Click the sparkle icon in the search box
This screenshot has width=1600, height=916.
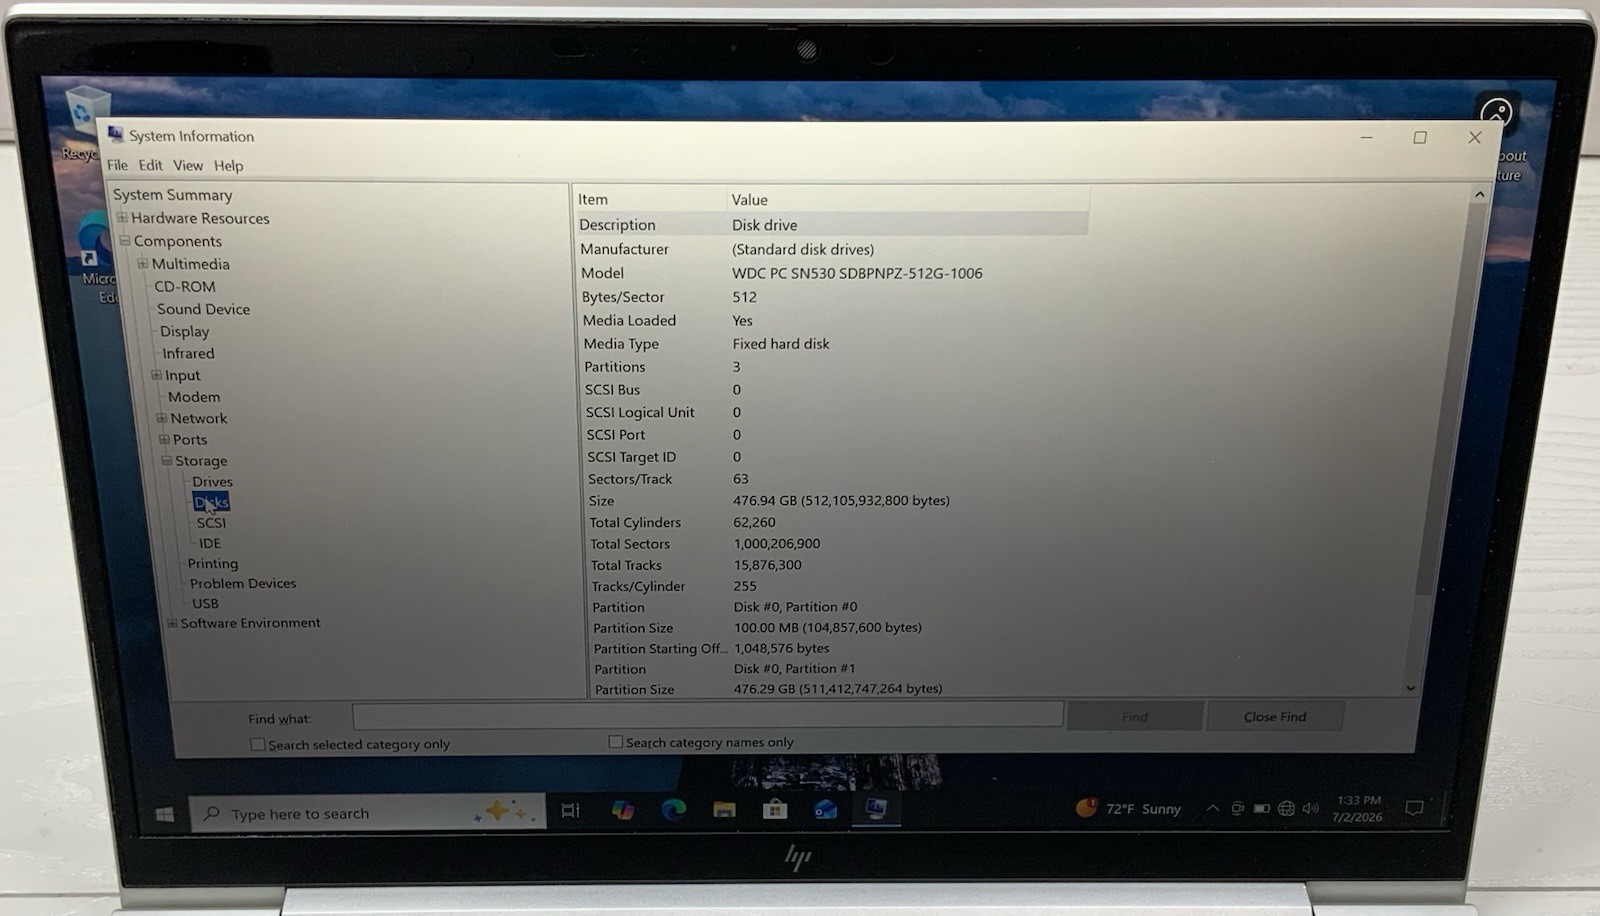pyautogui.click(x=505, y=811)
